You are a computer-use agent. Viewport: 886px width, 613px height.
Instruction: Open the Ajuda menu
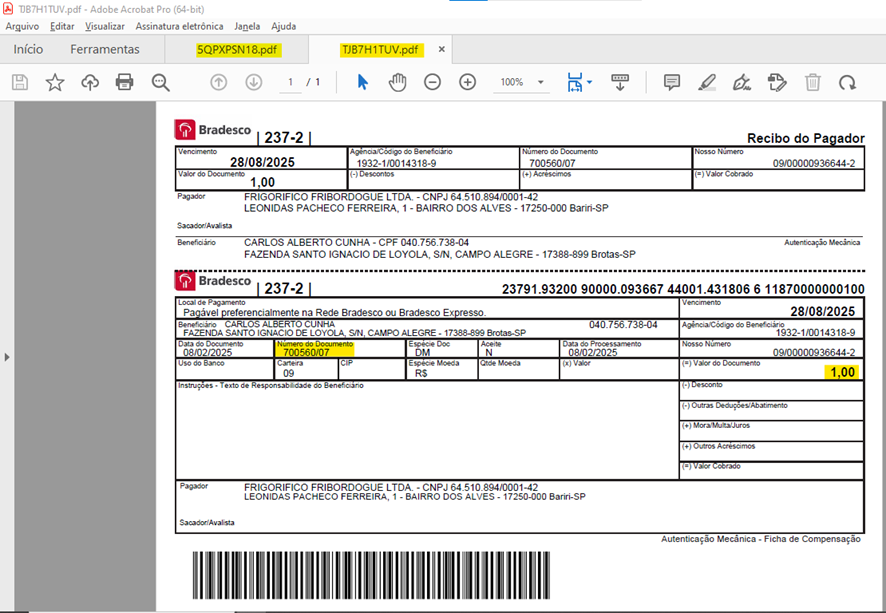284,26
